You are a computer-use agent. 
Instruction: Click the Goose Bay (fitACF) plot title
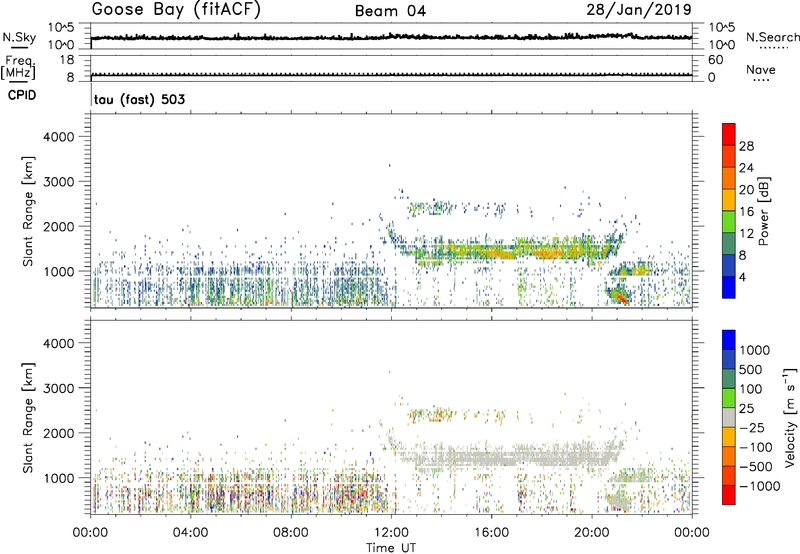coord(176,10)
